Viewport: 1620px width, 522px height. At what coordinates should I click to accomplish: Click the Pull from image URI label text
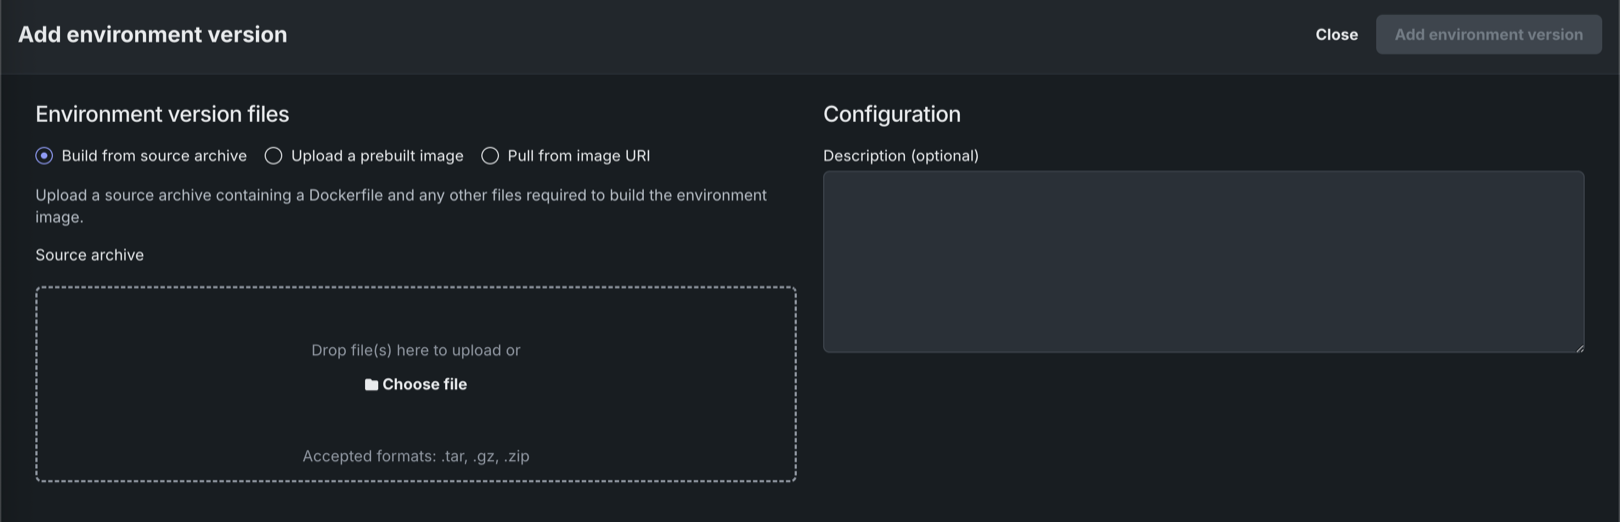[x=578, y=156]
